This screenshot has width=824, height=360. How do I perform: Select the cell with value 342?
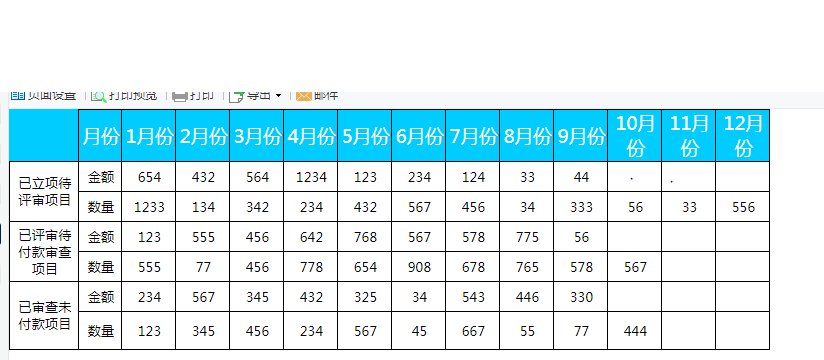[x=257, y=207]
